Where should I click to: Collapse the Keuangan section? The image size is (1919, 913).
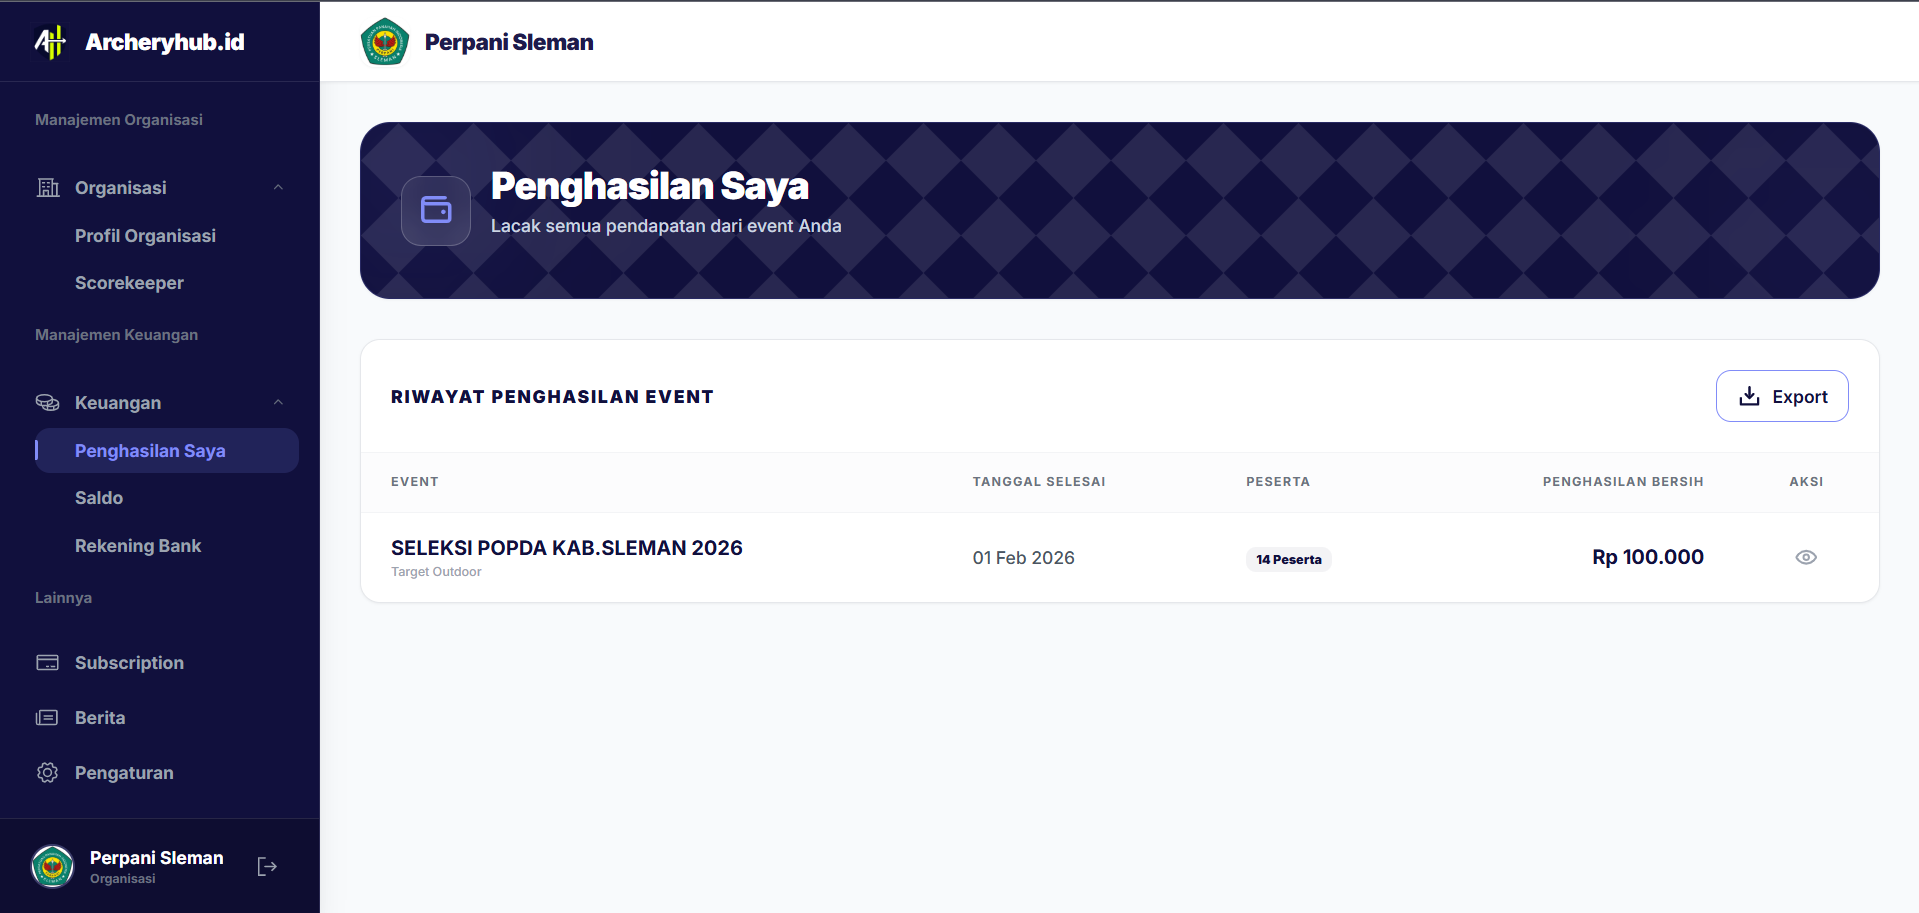[x=279, y=402]
